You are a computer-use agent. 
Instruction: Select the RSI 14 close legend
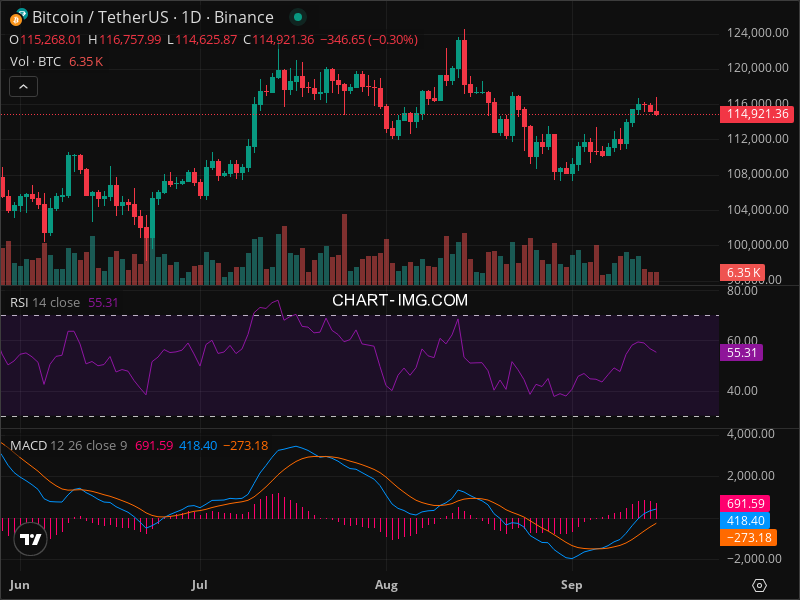click(x=45, y=303)
